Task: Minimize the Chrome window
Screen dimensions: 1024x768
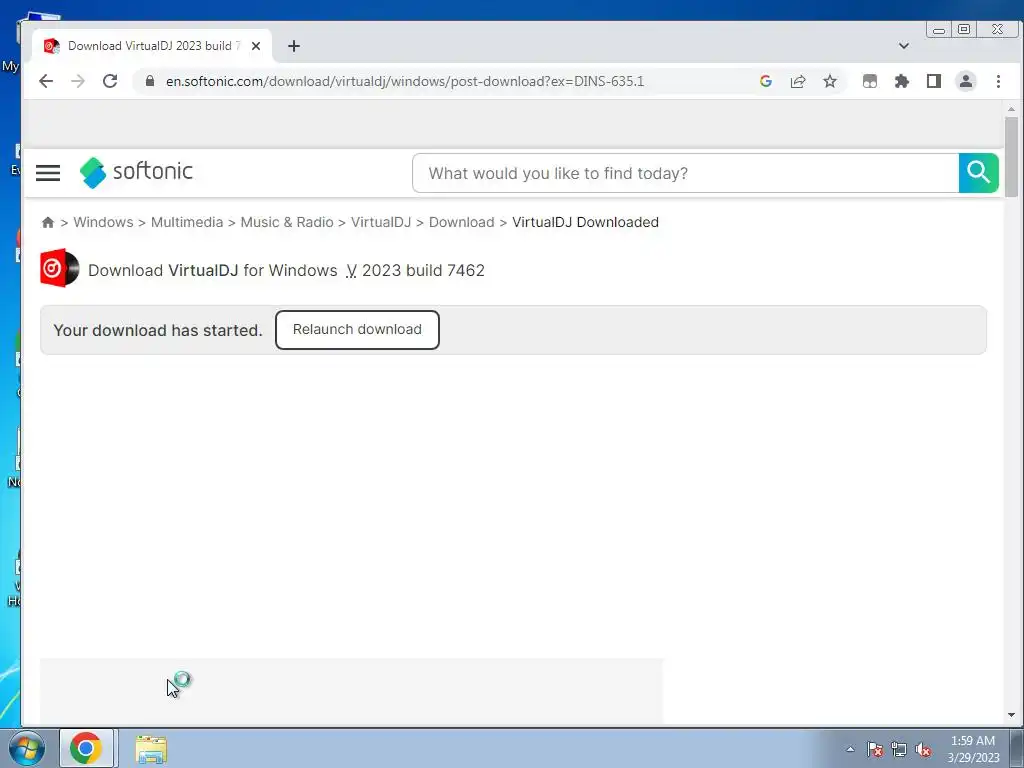Action: point(939,30)
